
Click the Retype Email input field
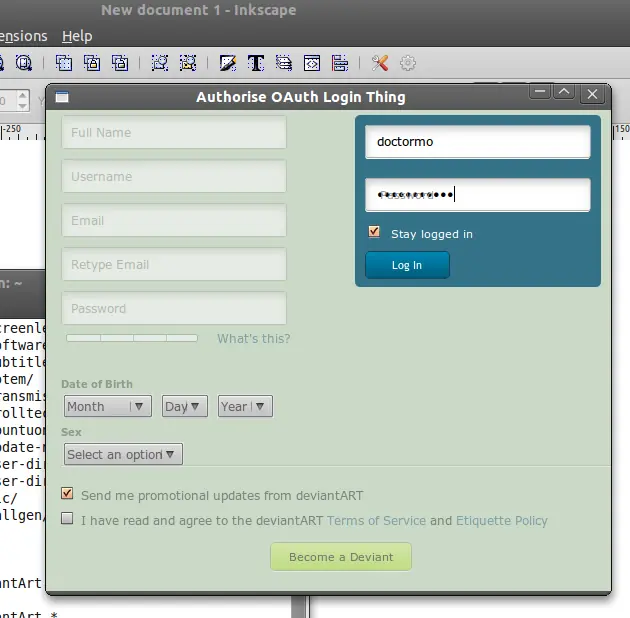pyautogui.click(x=174, y=264)
